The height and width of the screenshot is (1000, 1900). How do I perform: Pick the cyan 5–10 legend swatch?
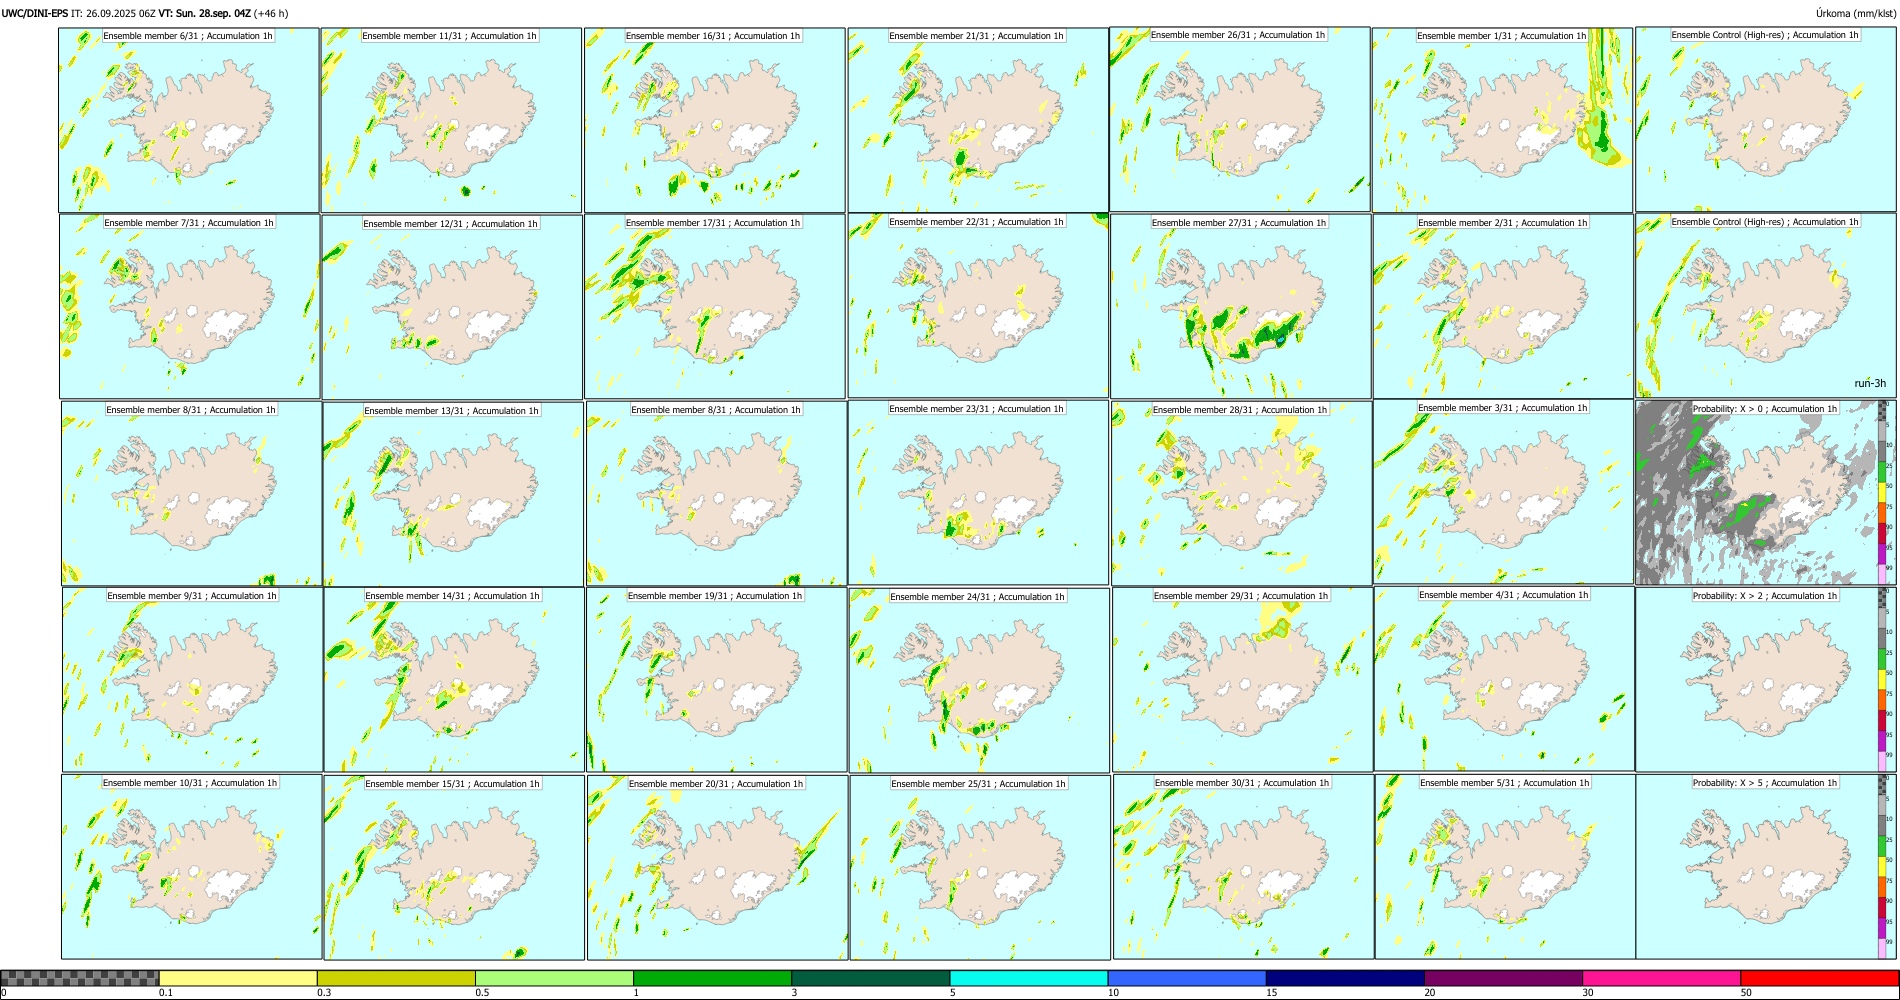coord(1029,978)
